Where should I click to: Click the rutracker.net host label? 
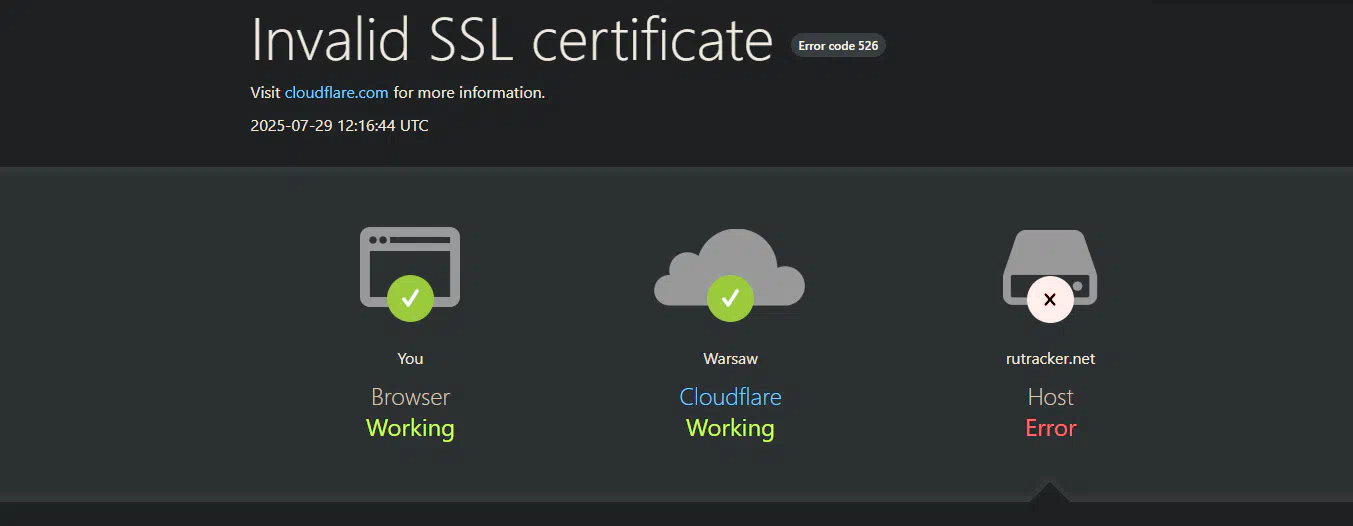[1050, 358]
